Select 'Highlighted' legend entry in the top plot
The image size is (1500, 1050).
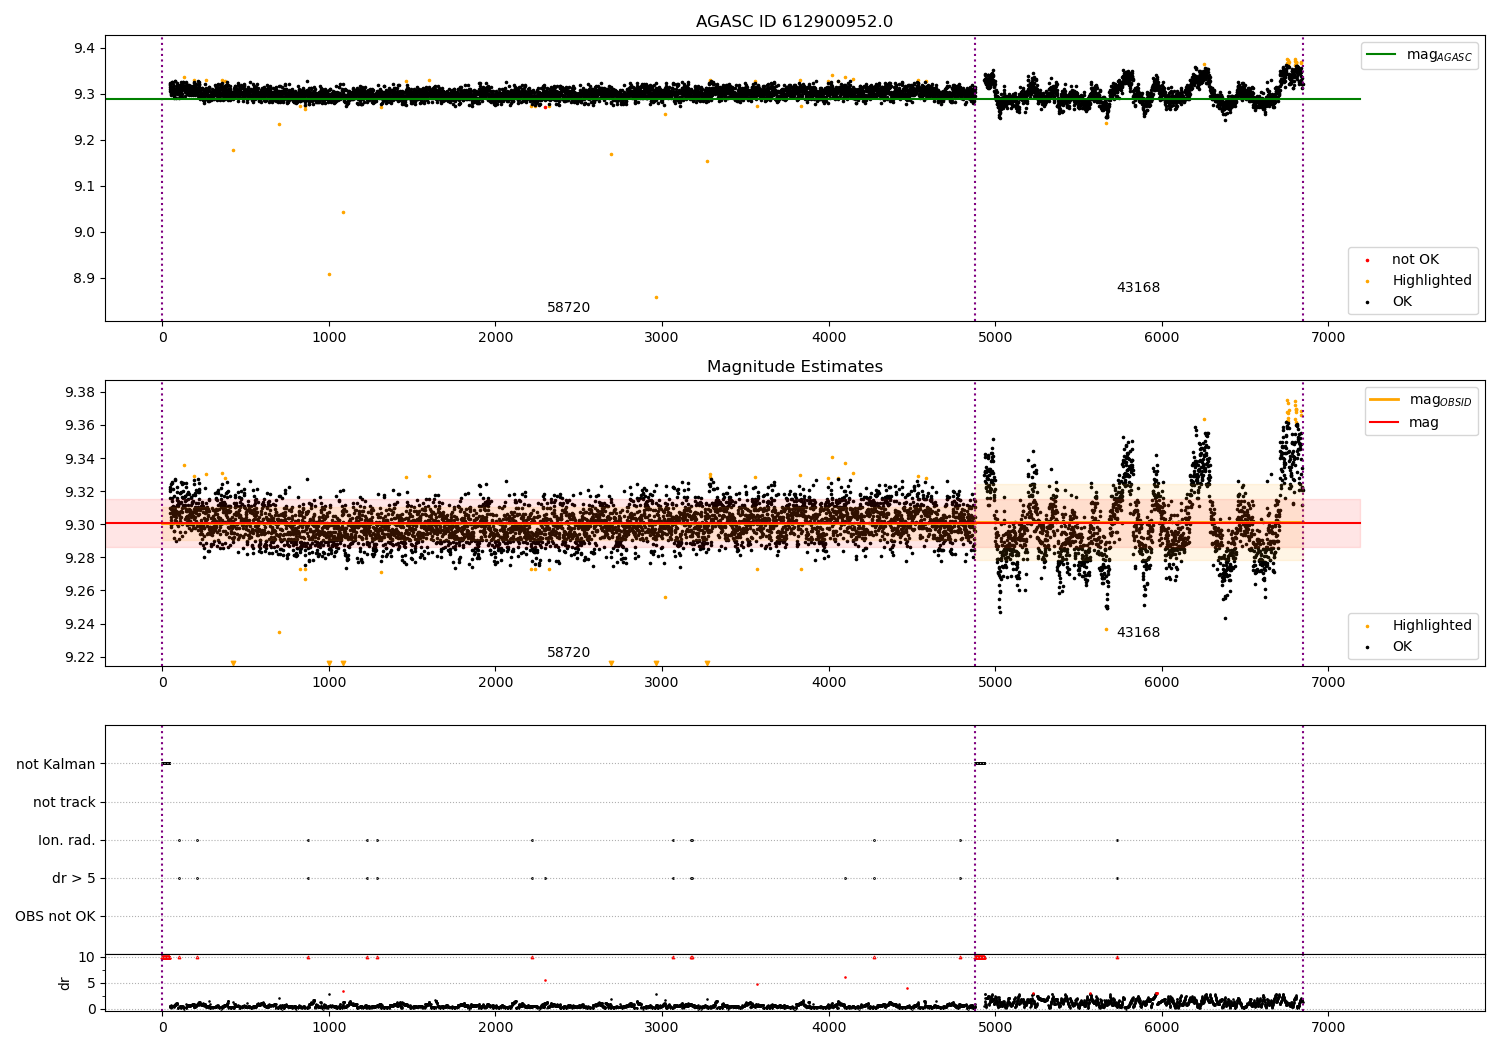[x=1432, y=281]
